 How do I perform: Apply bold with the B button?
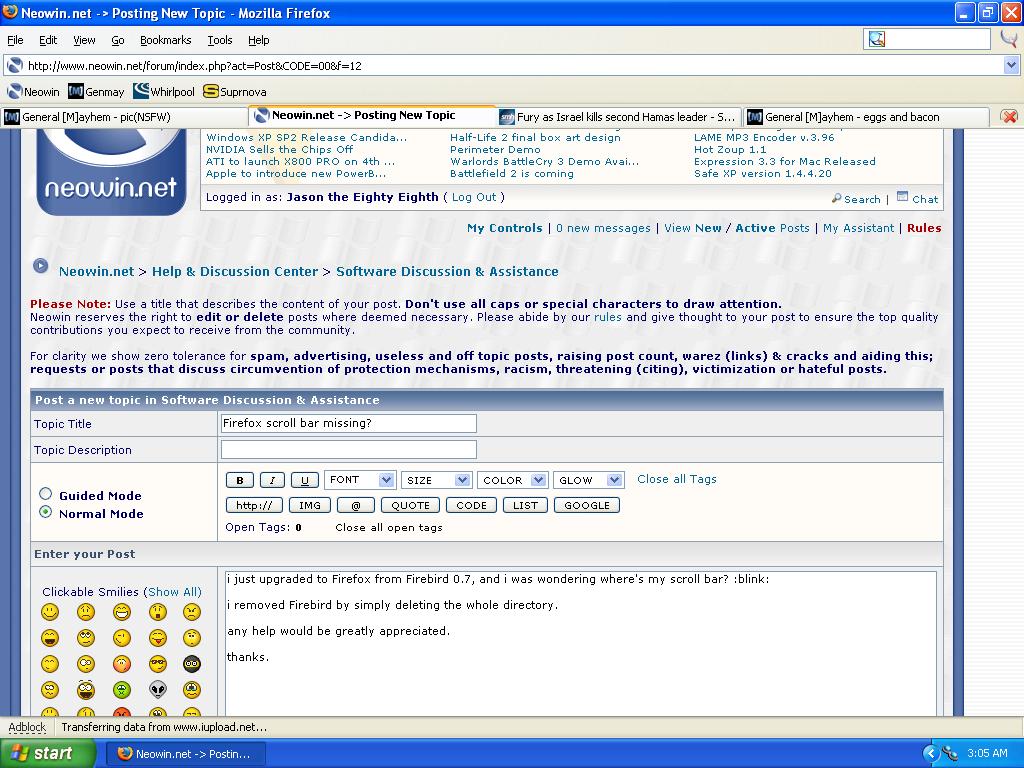click(239, 480)
